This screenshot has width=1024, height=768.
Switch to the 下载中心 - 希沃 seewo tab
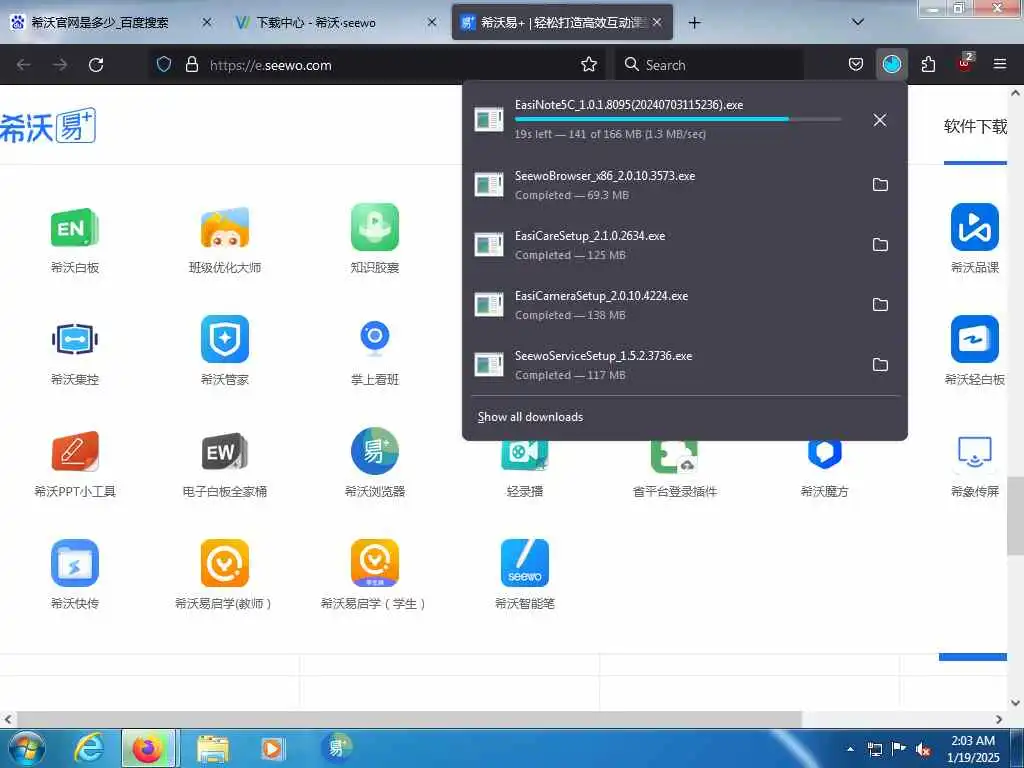pyautogui.click(x=336, y=22)
